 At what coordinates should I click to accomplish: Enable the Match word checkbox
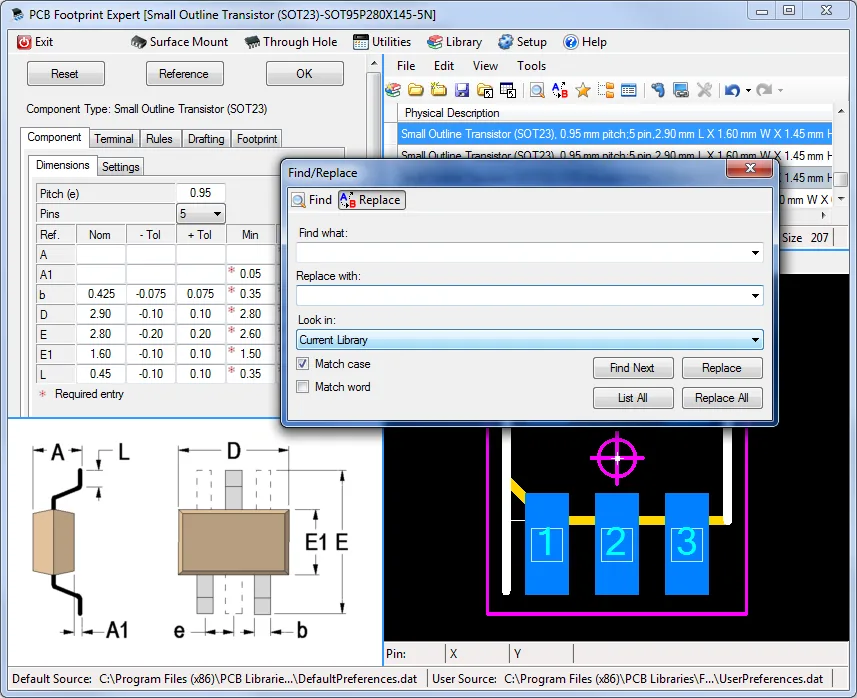point(302,387)
